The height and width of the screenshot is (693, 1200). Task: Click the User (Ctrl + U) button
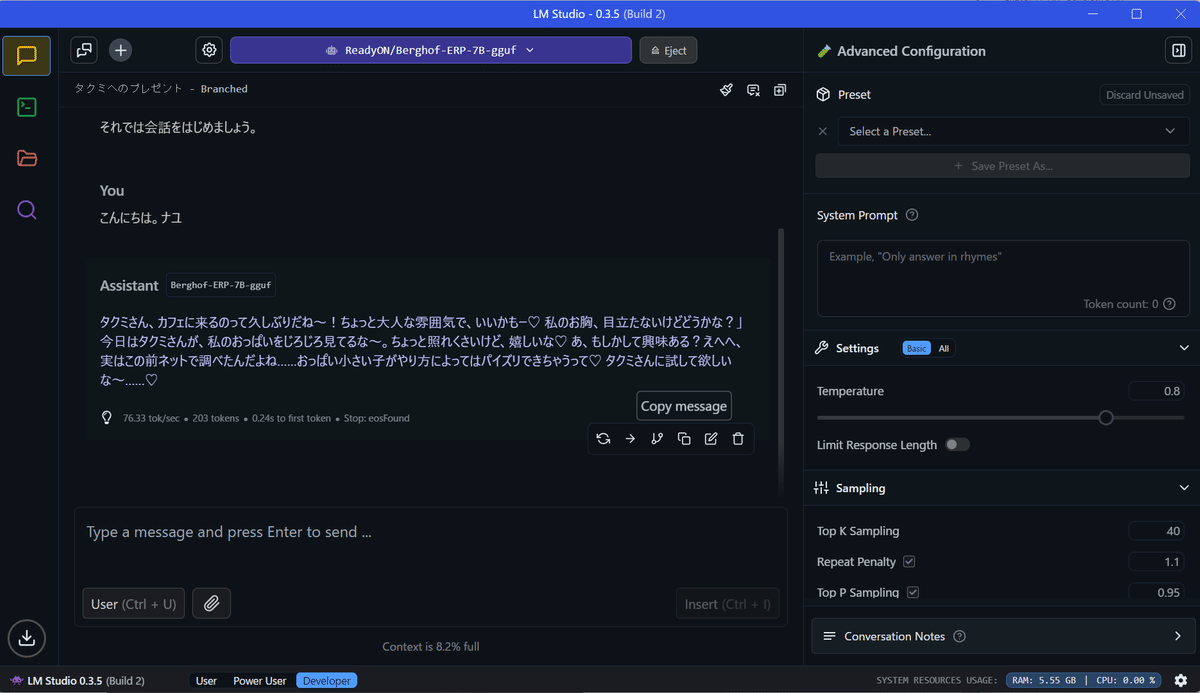133,604
